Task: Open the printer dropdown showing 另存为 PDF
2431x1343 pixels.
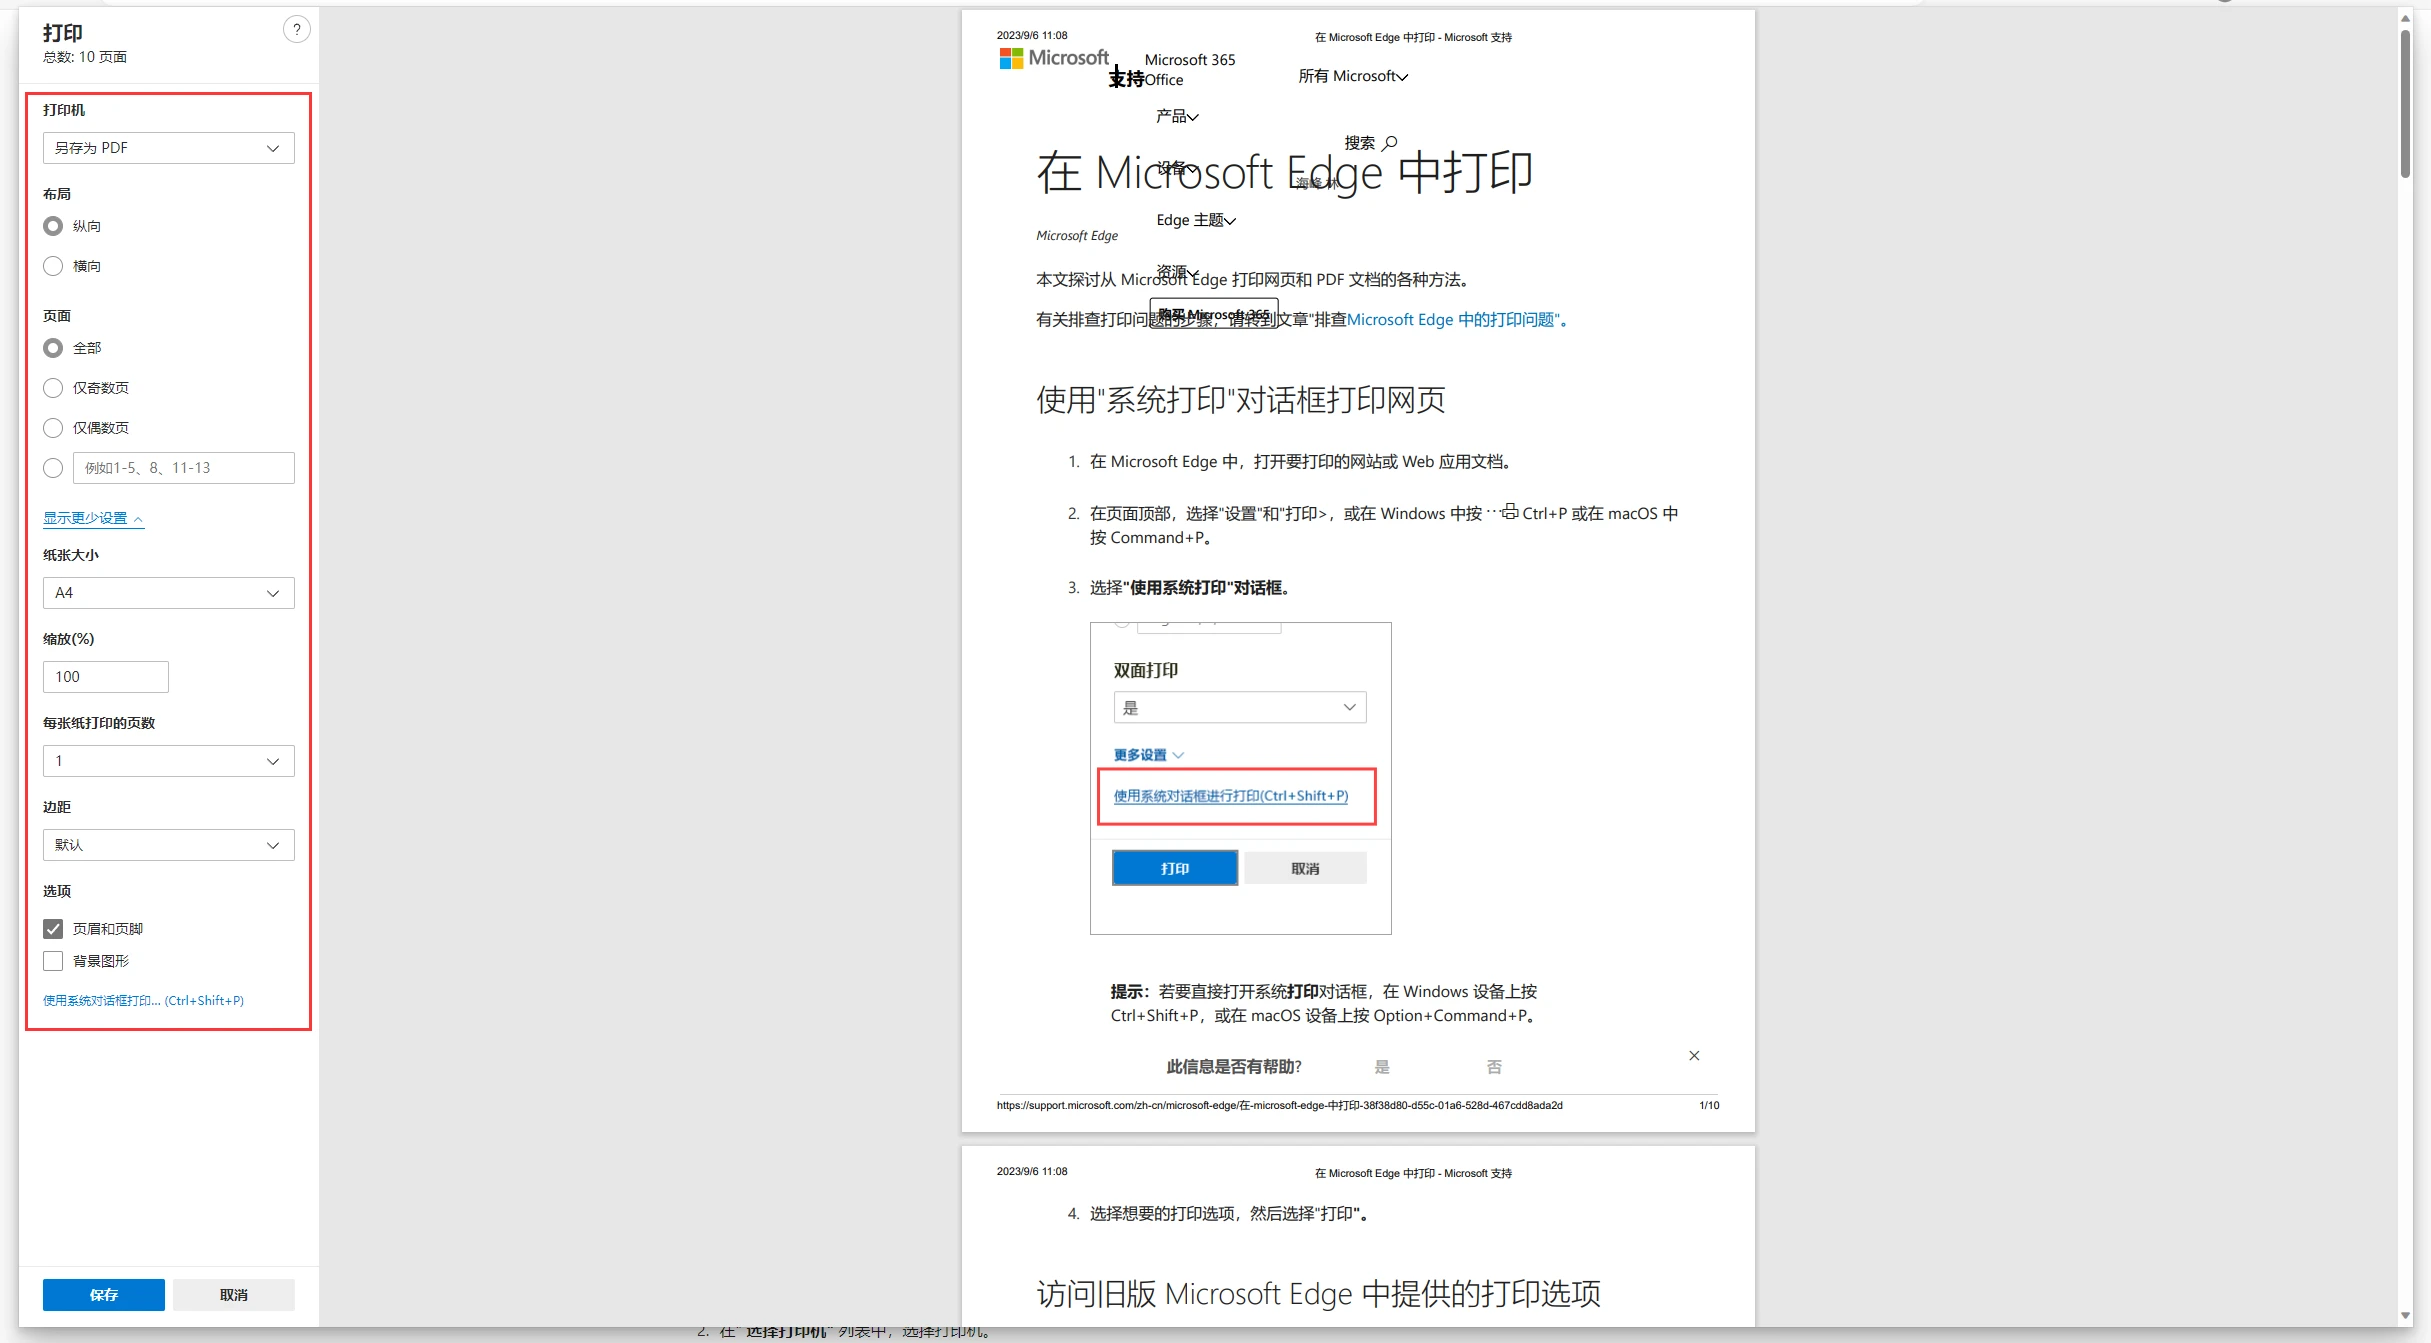Action: pos(168,148)
